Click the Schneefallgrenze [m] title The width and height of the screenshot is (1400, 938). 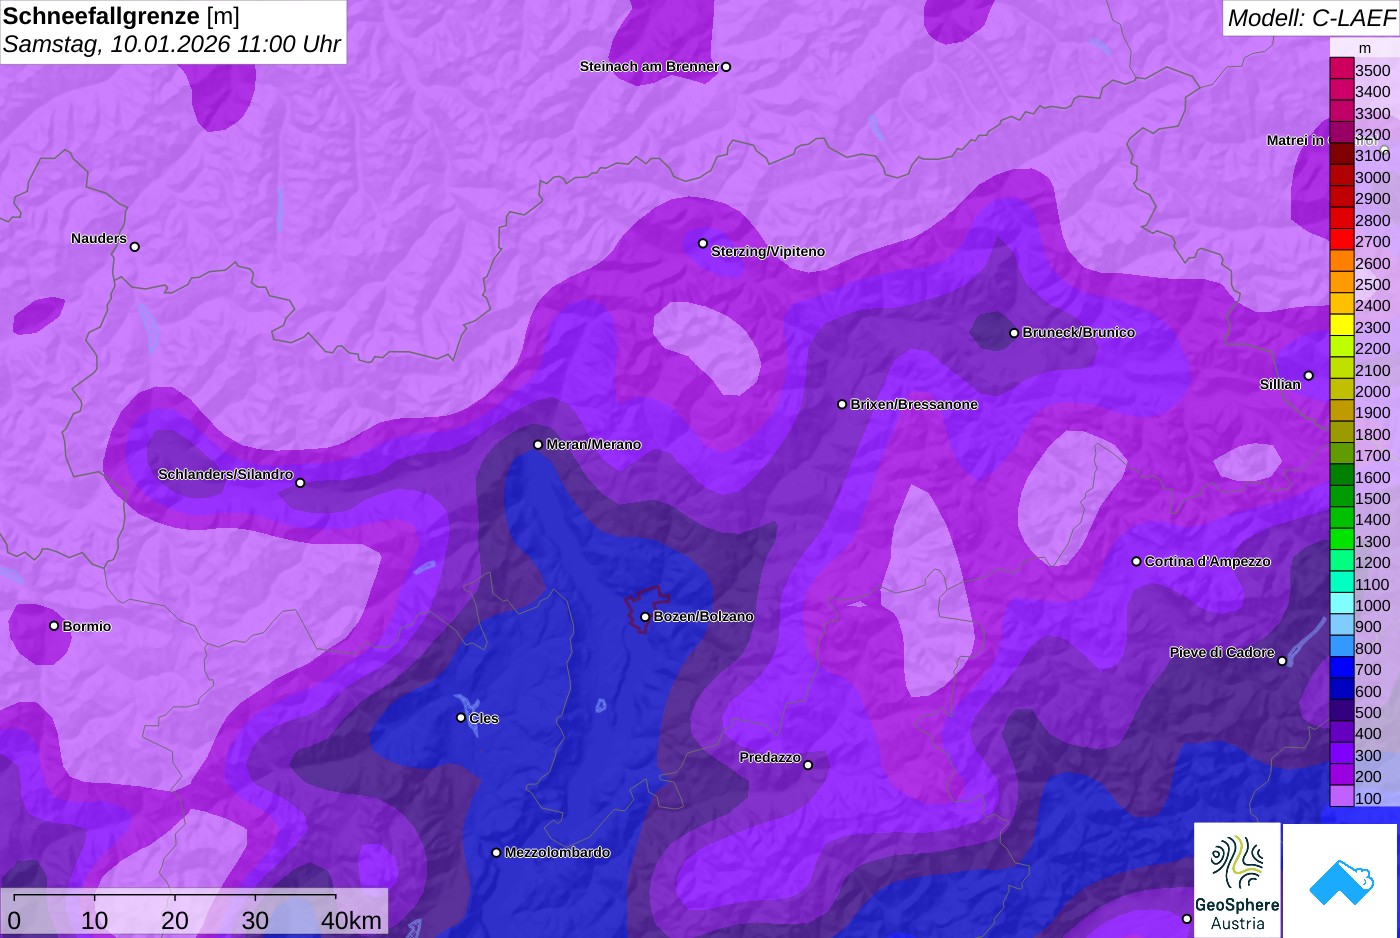coord(121,16)
